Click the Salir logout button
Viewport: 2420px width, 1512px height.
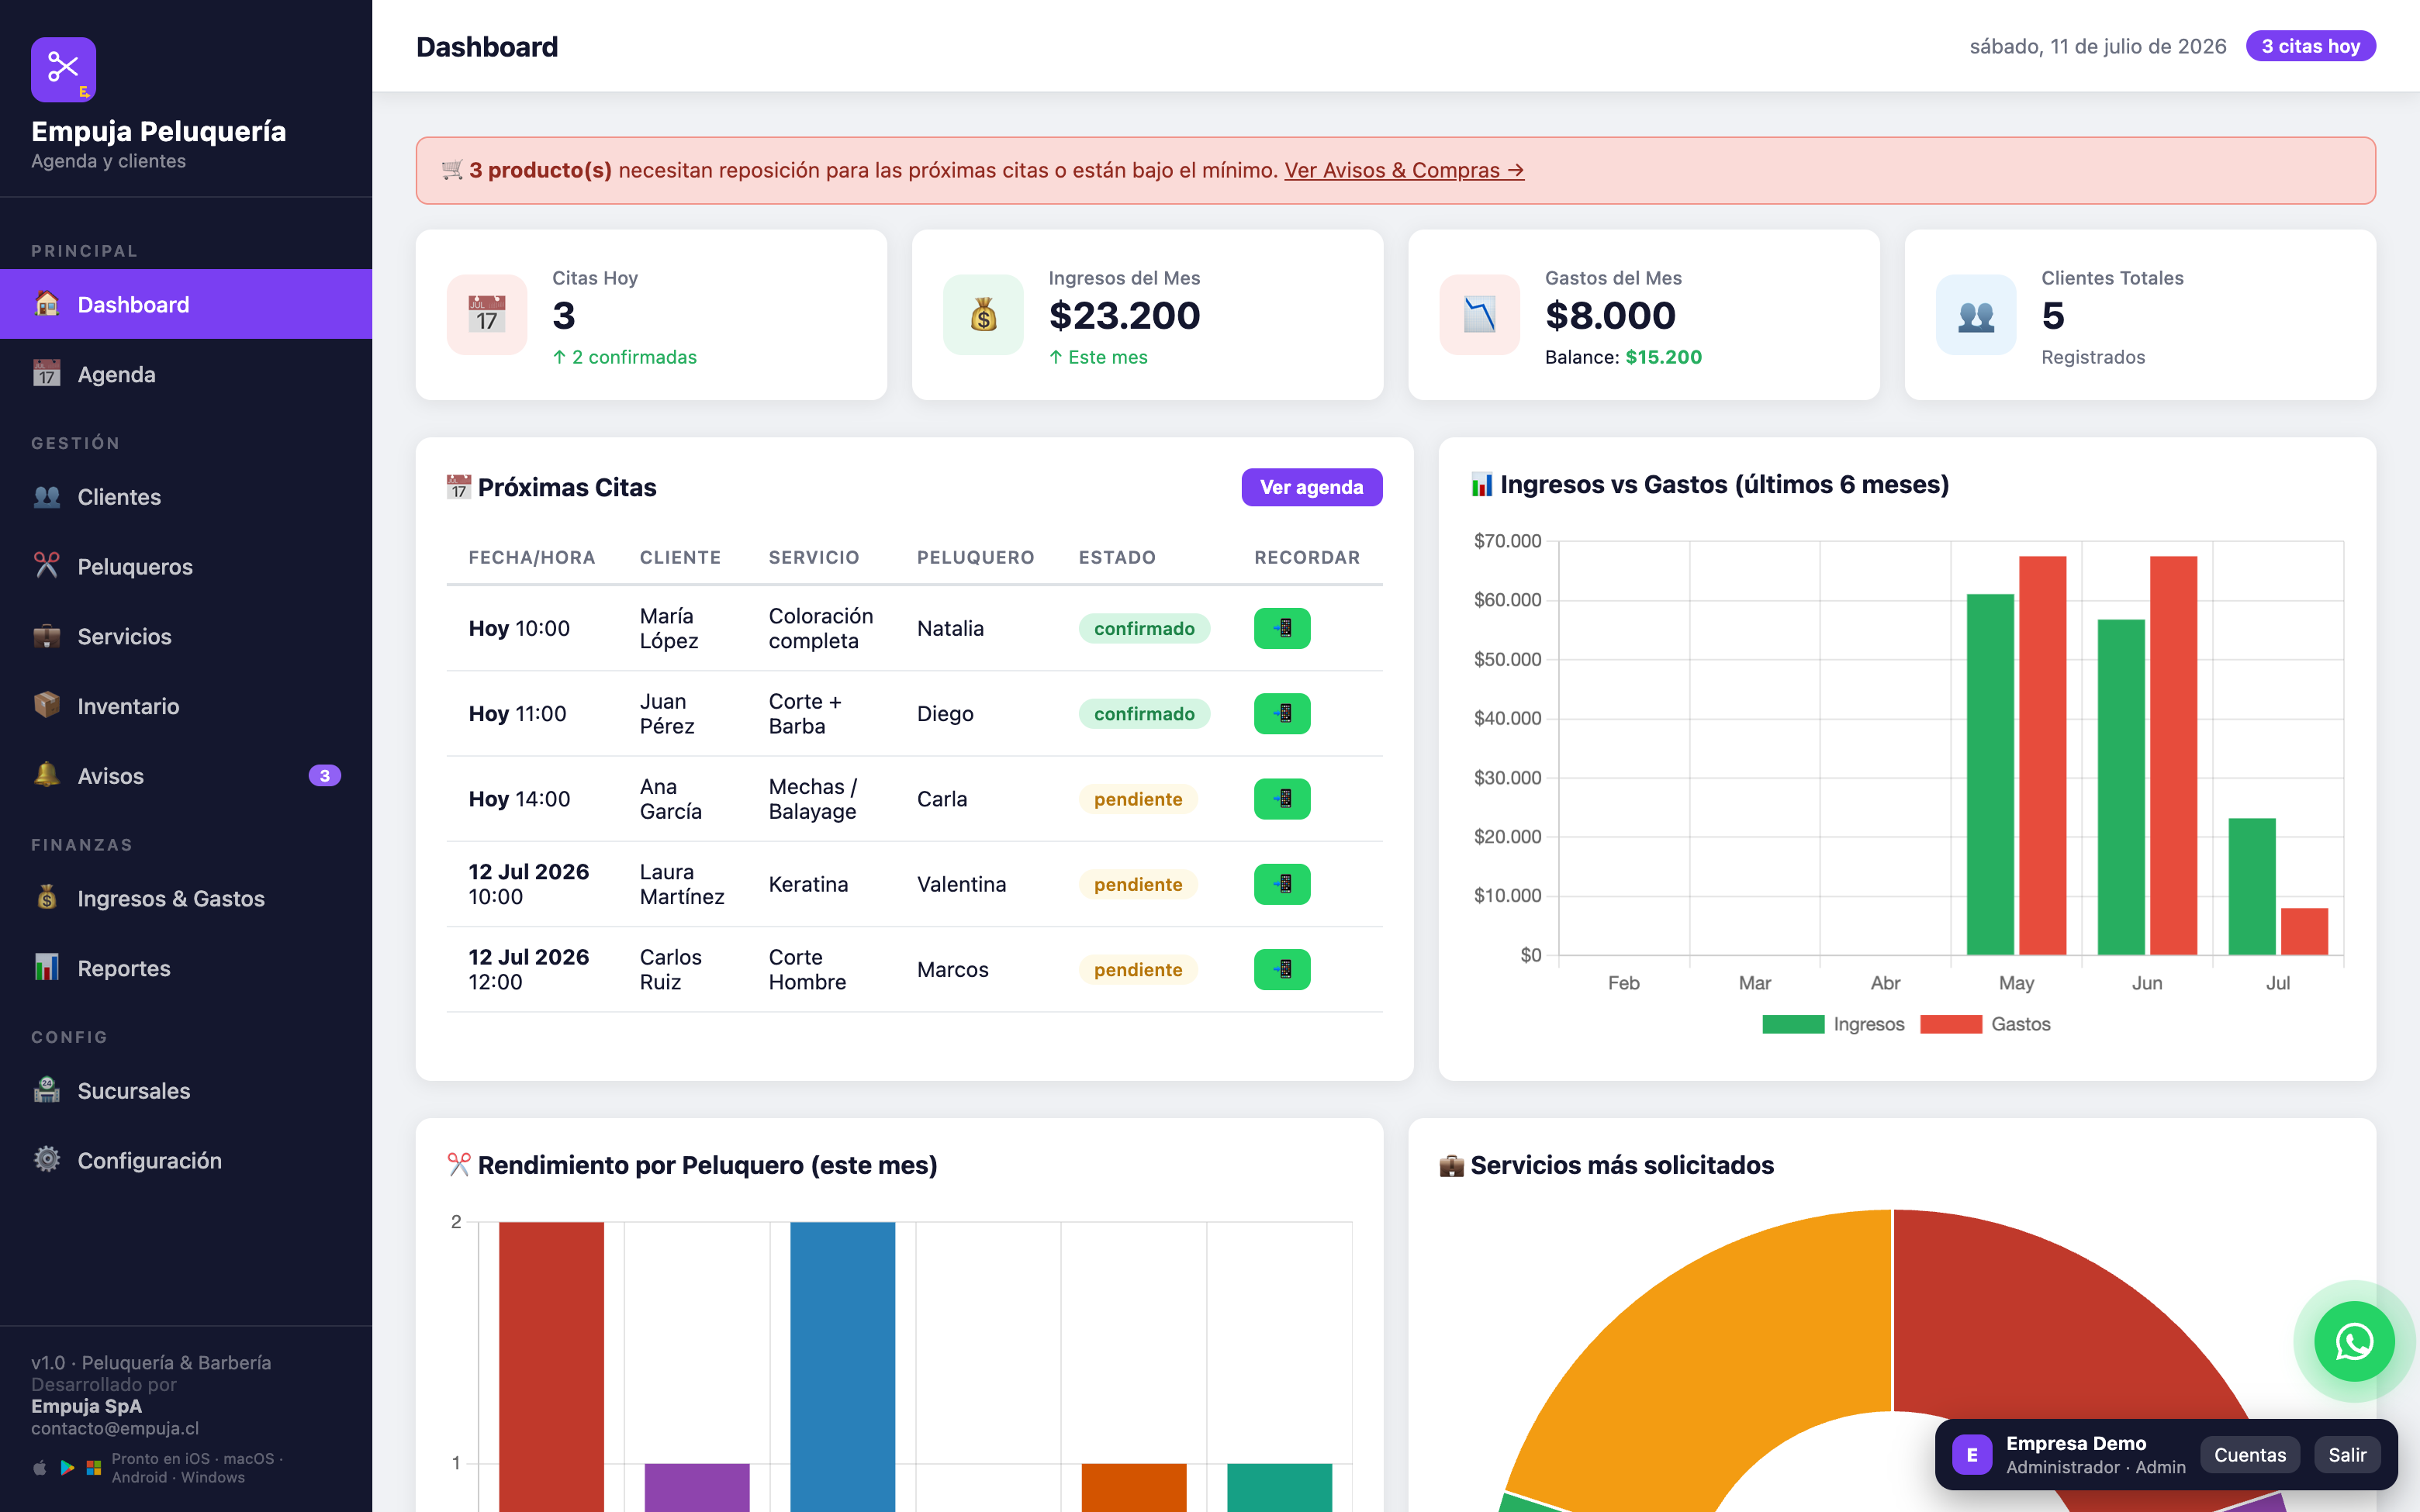click(x=2347, y=1455)
